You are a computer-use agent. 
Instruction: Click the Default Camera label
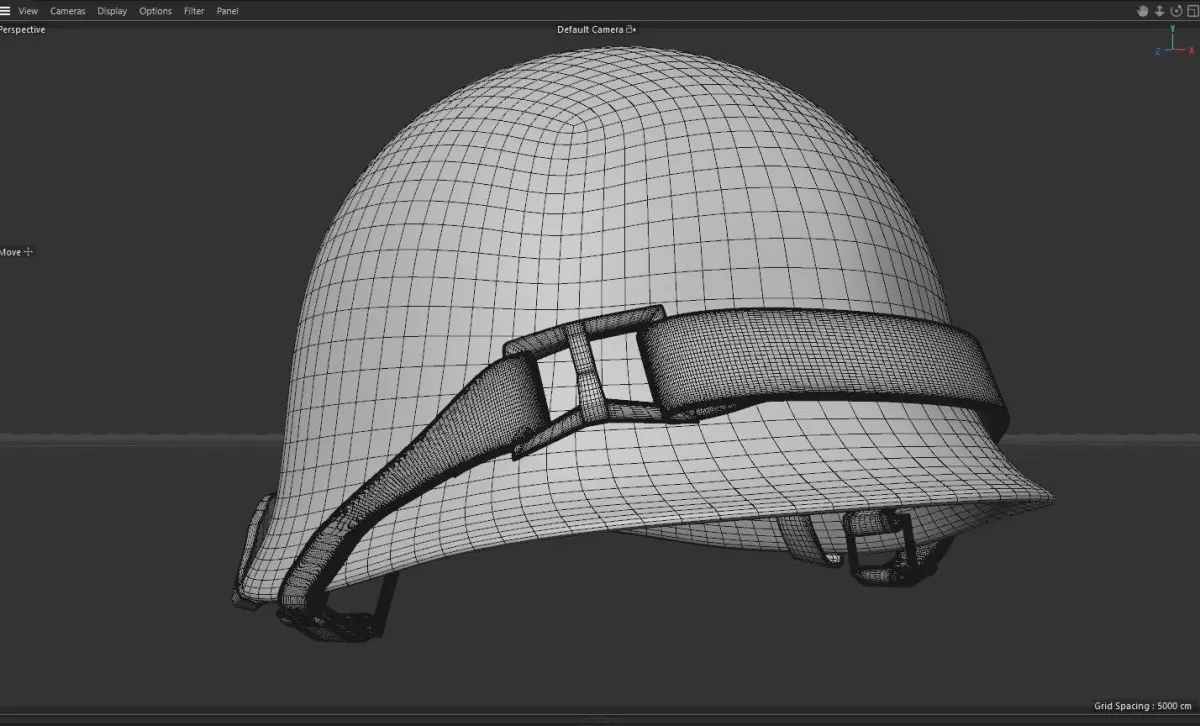(590, 30)
